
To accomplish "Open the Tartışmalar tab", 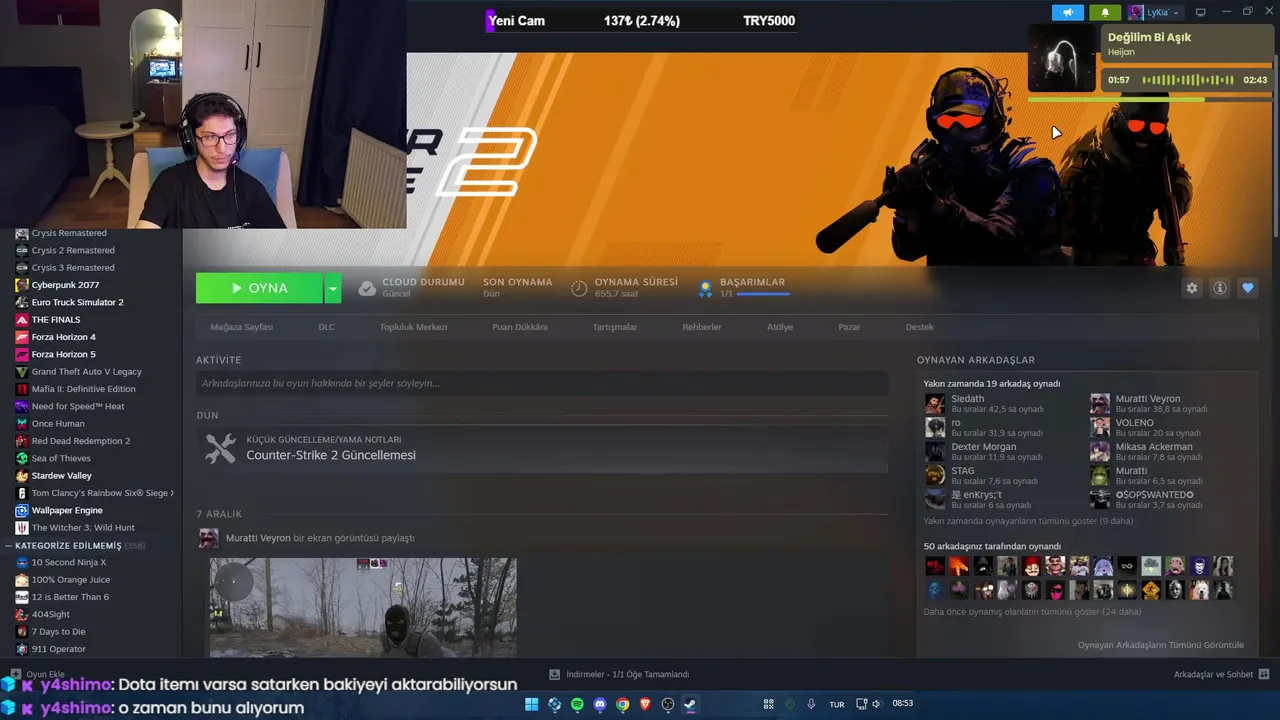I will click(x=614, y=327).
